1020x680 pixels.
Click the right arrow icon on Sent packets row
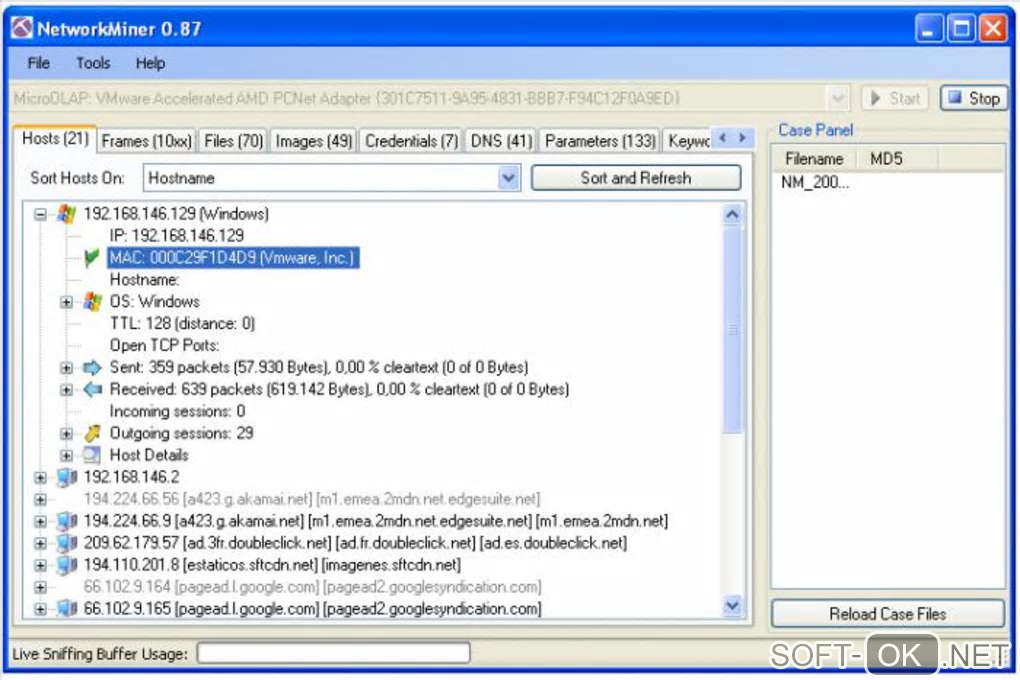[x=93, y=368]
